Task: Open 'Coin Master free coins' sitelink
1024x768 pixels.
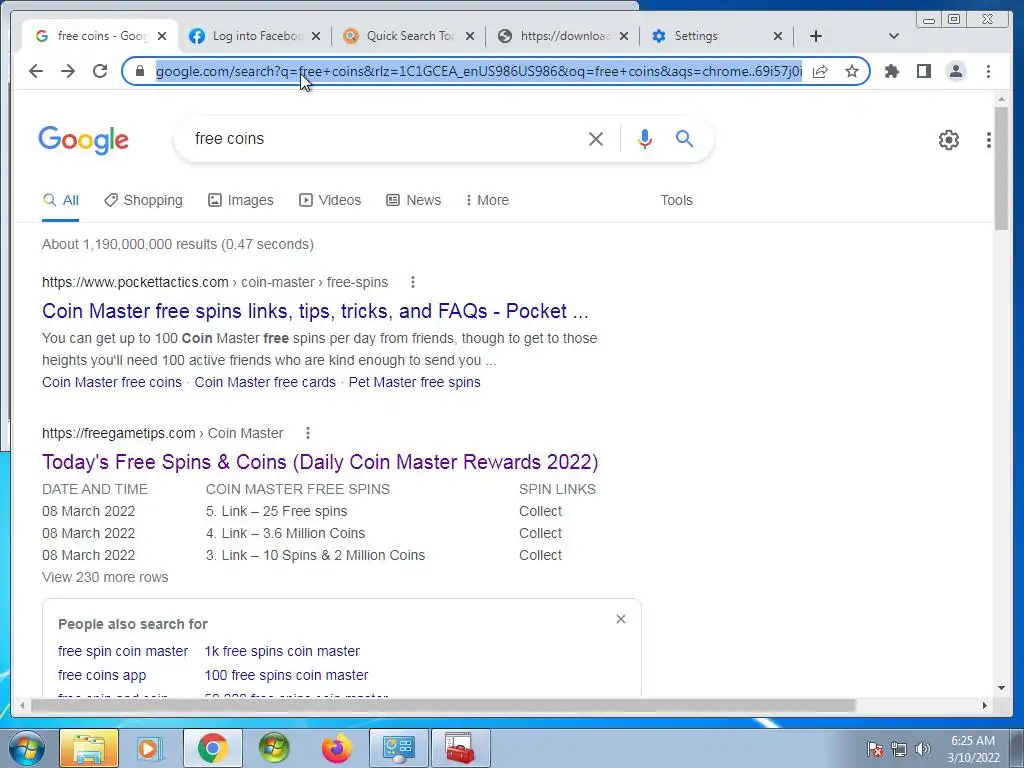Action: 112,382
